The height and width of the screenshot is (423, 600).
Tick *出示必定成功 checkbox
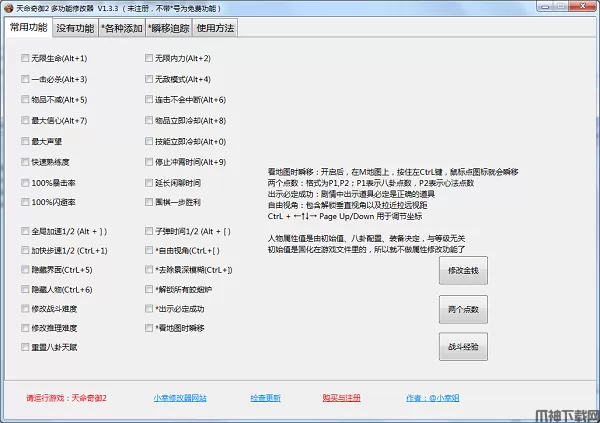pos(149,309)
